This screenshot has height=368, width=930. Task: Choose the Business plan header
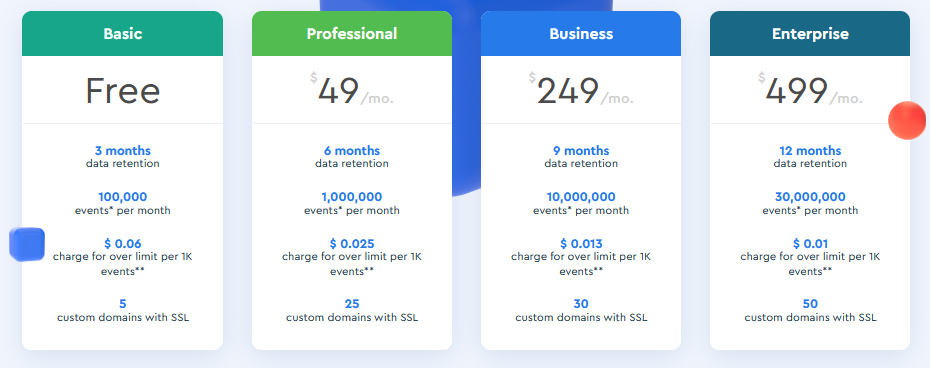click(x=581, y=34)
